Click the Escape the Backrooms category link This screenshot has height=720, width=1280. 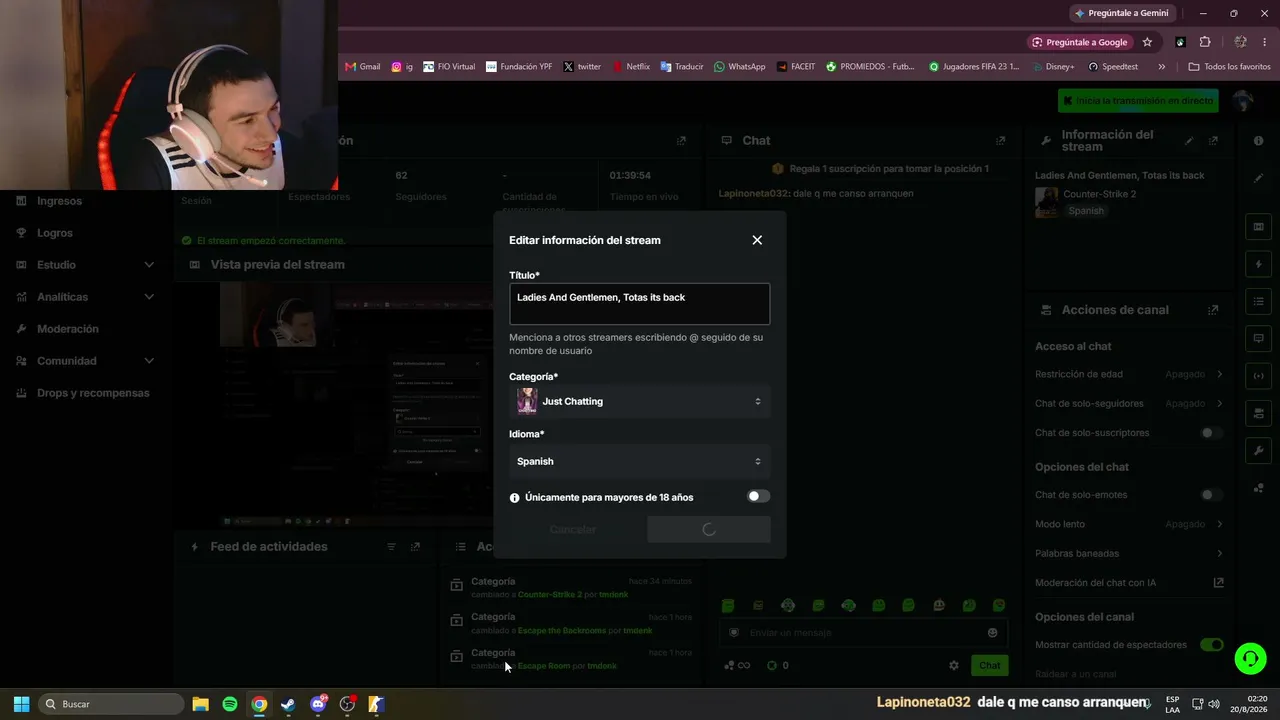pos(561,631)
